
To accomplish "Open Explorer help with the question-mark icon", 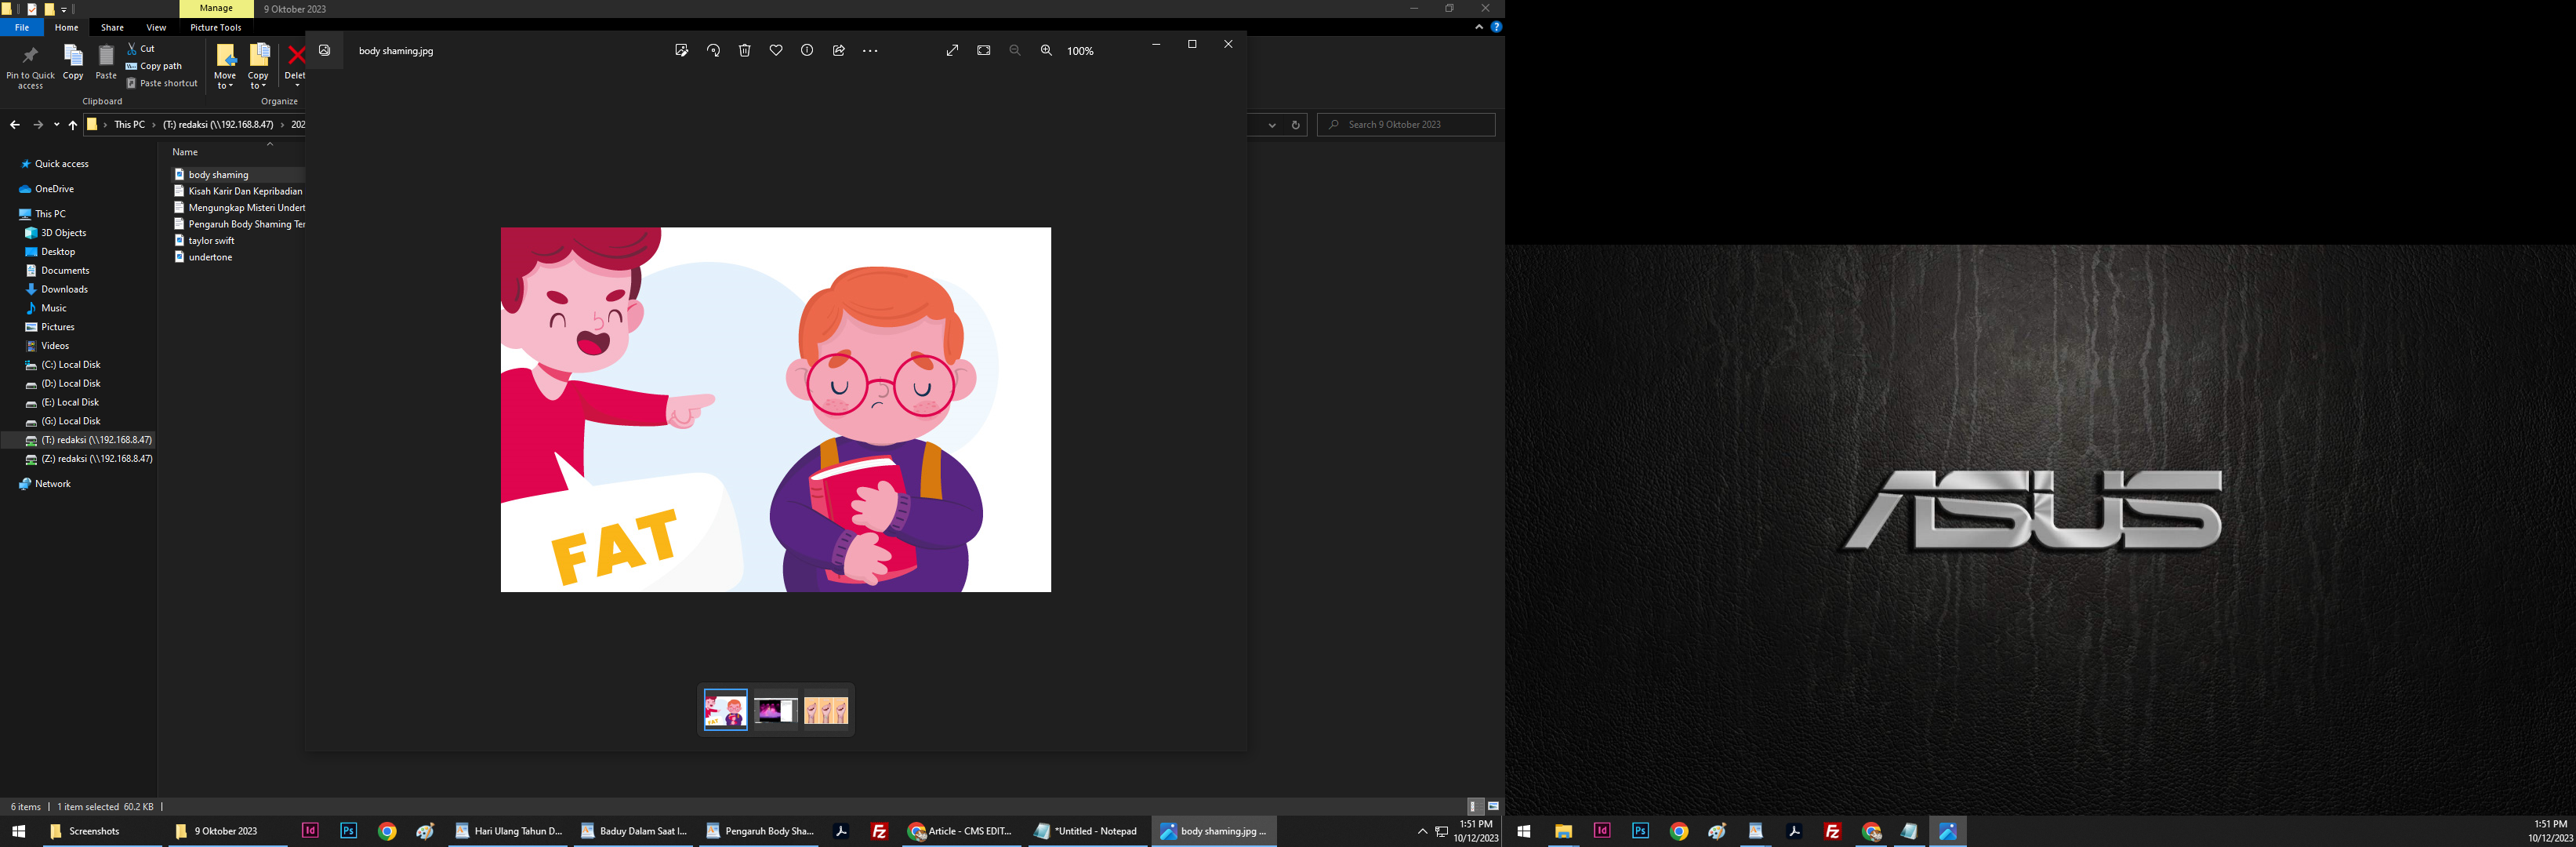I will click(1496, 27).
